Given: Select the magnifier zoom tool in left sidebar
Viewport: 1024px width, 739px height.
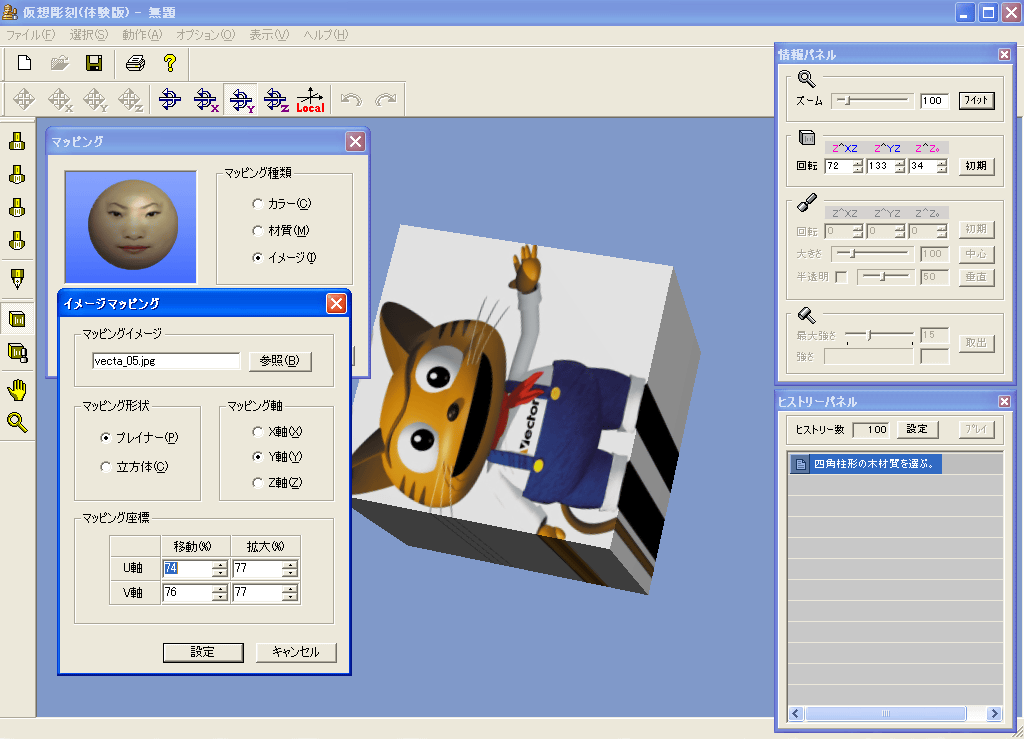Looking at the screenshot, I should pos(17,423).
